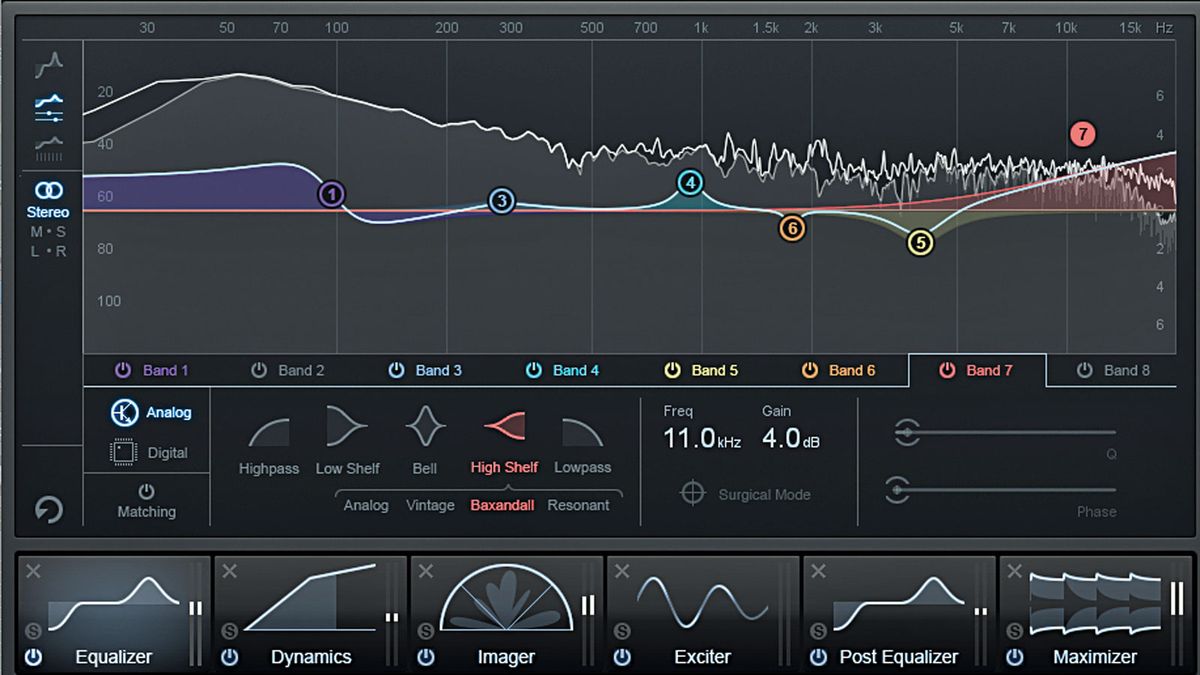Switch to the Band 3 tab

pos(426,370)
